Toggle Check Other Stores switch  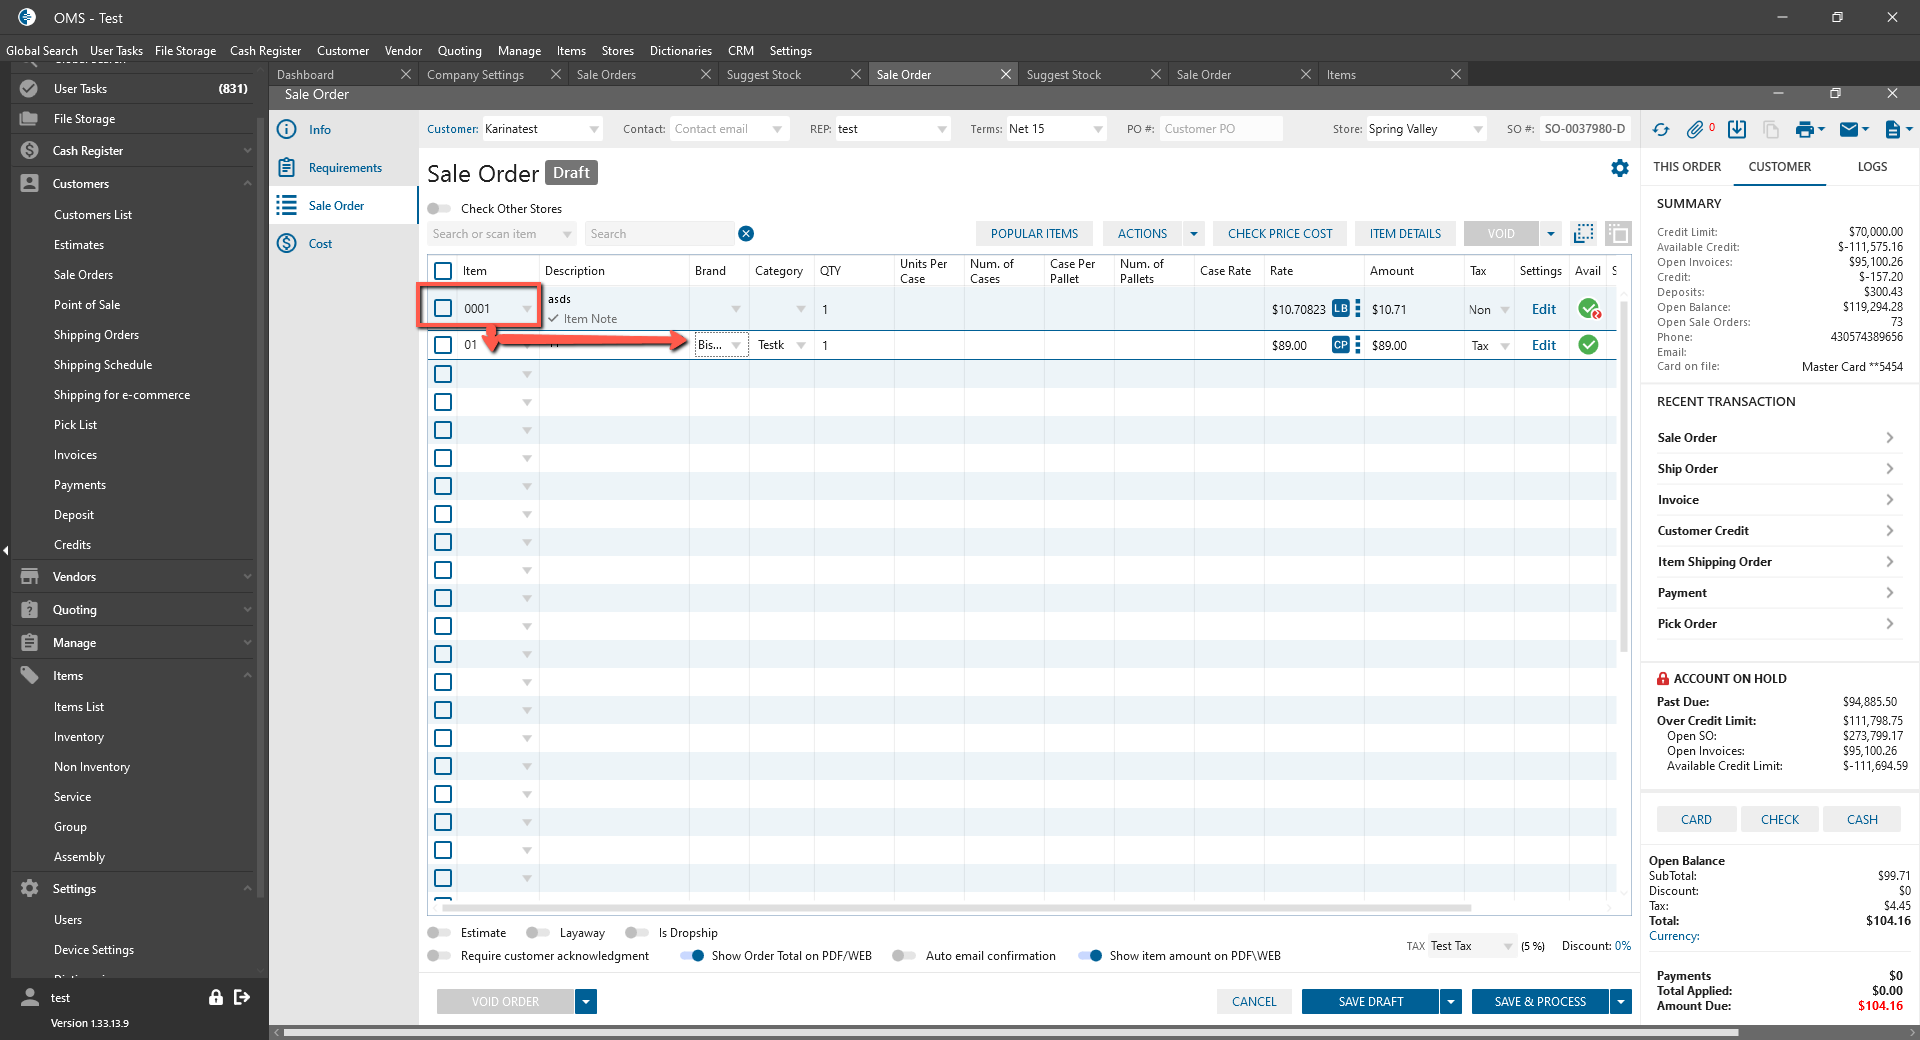[x=439, y=209]
